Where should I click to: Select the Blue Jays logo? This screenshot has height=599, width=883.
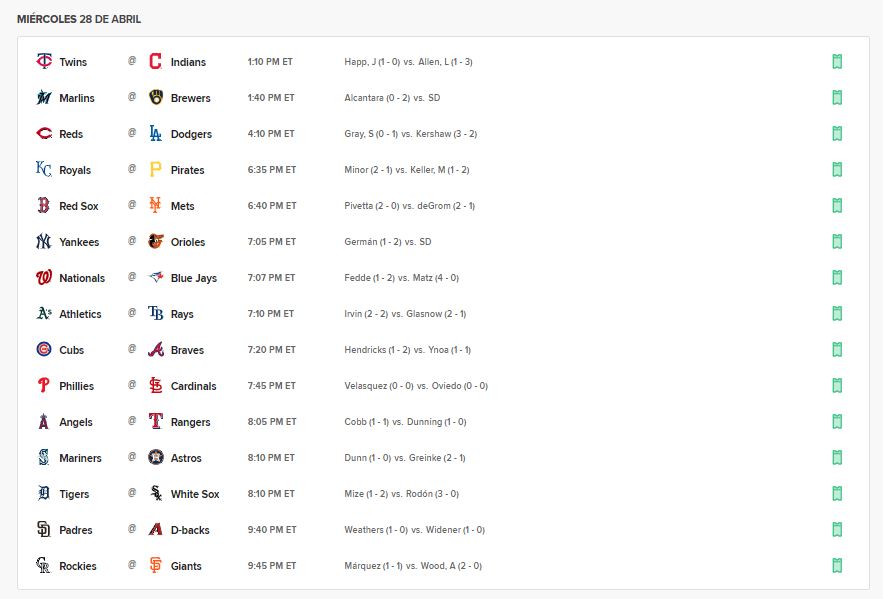[x=156, y=277]
